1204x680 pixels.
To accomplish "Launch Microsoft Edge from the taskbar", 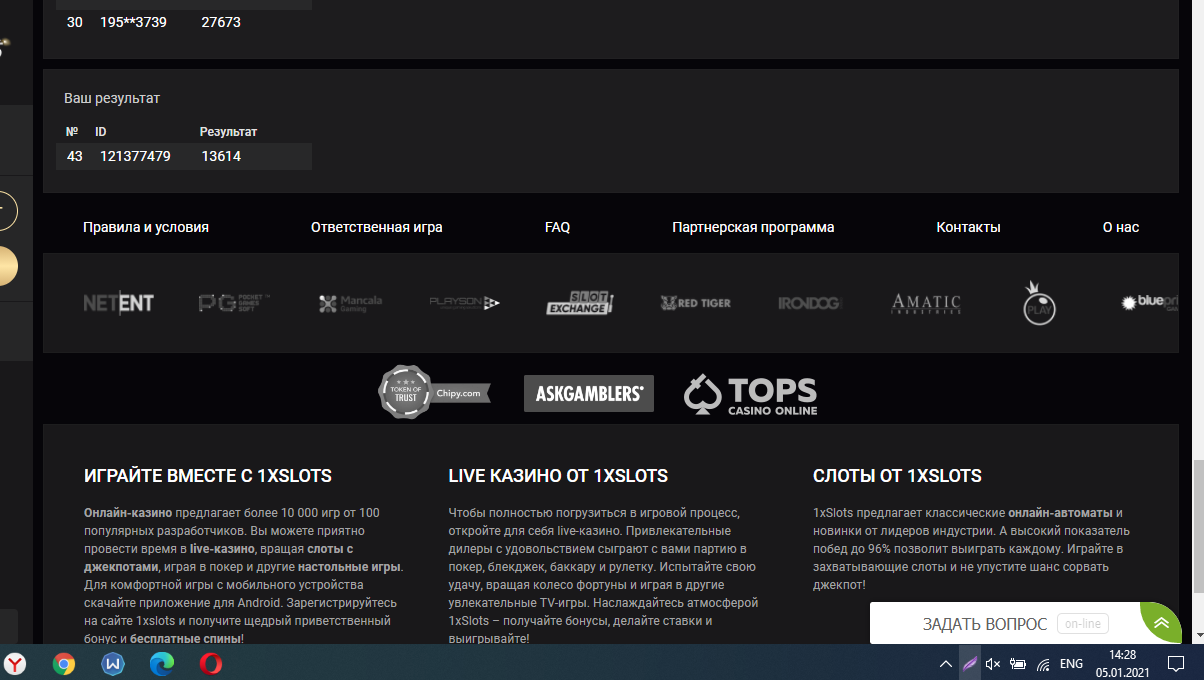I will coord(161,663).
